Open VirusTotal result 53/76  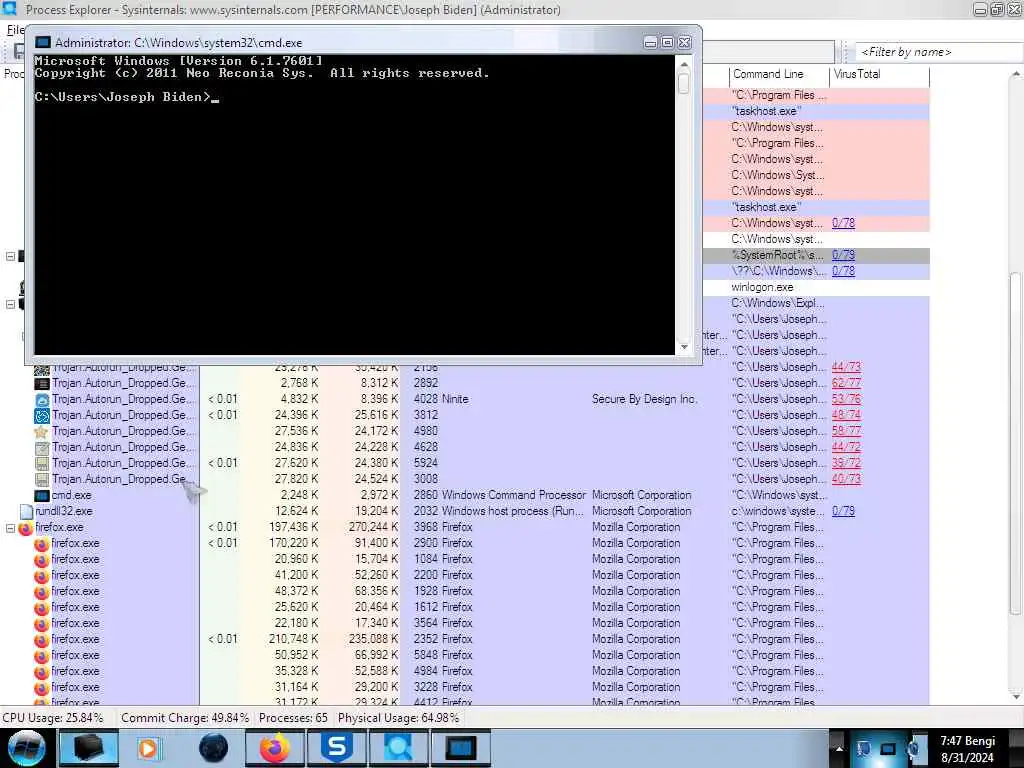coord(846,399)
